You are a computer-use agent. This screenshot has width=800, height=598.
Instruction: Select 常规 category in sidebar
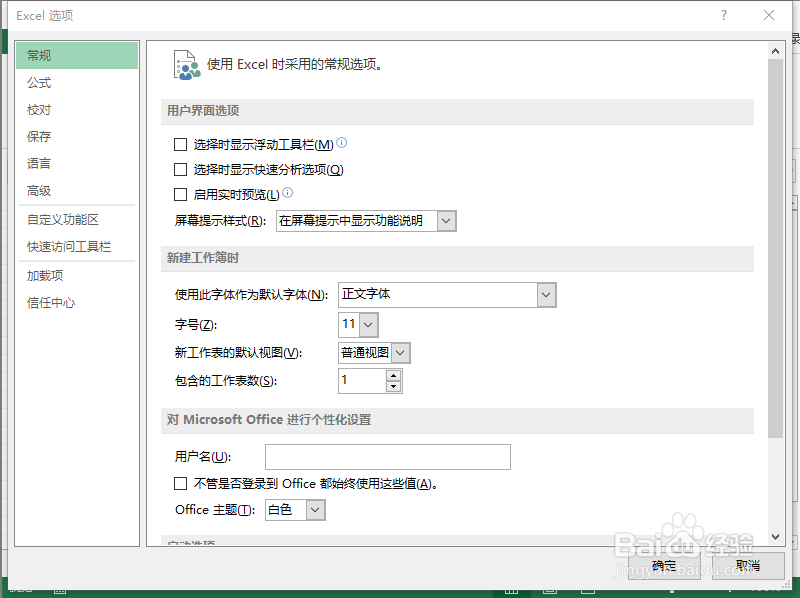tap(77, 55)
